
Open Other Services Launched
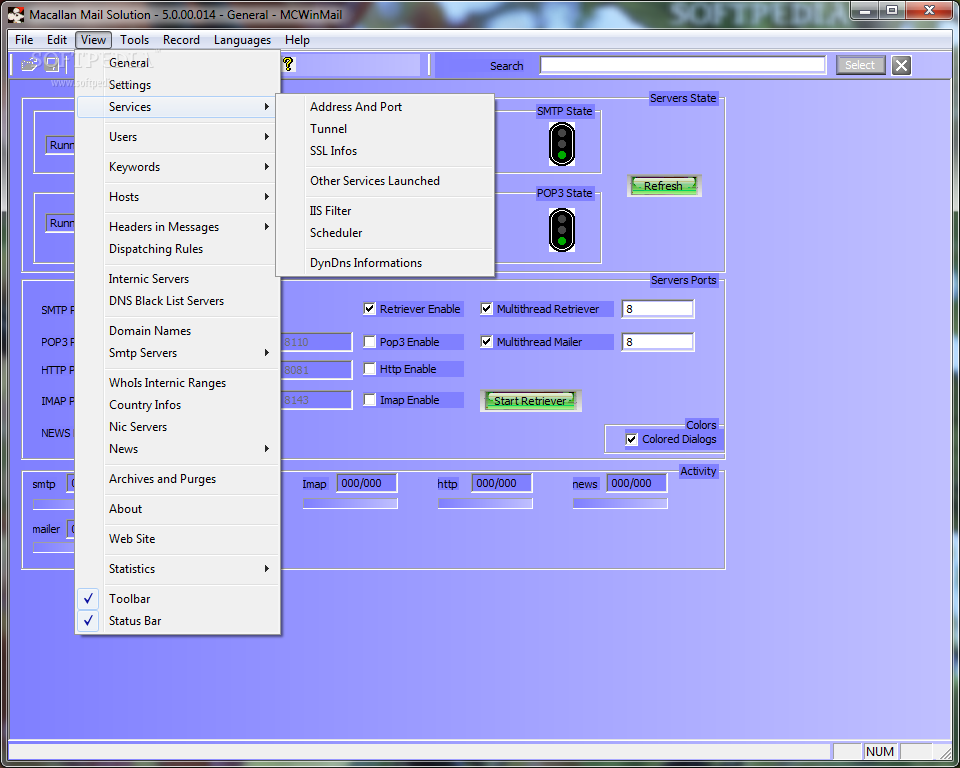tap(385, 181)
